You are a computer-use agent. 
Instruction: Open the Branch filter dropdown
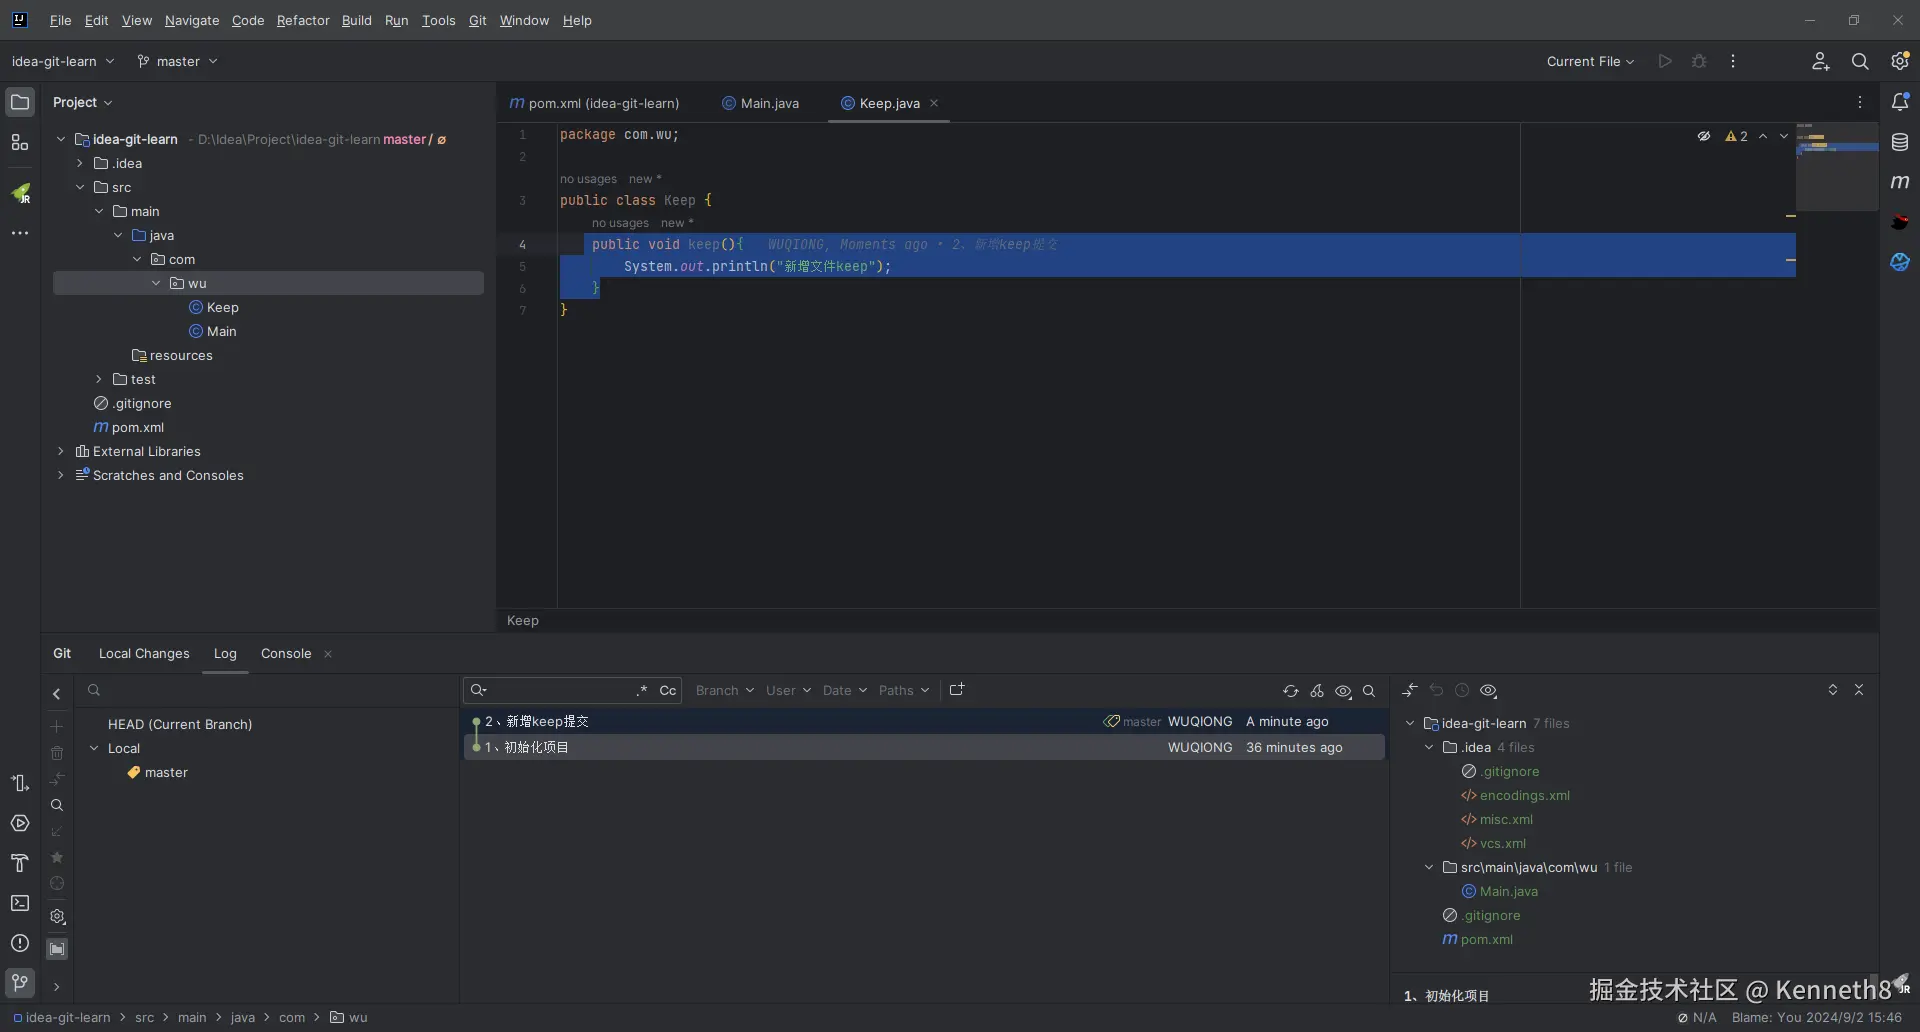(724, 691)
